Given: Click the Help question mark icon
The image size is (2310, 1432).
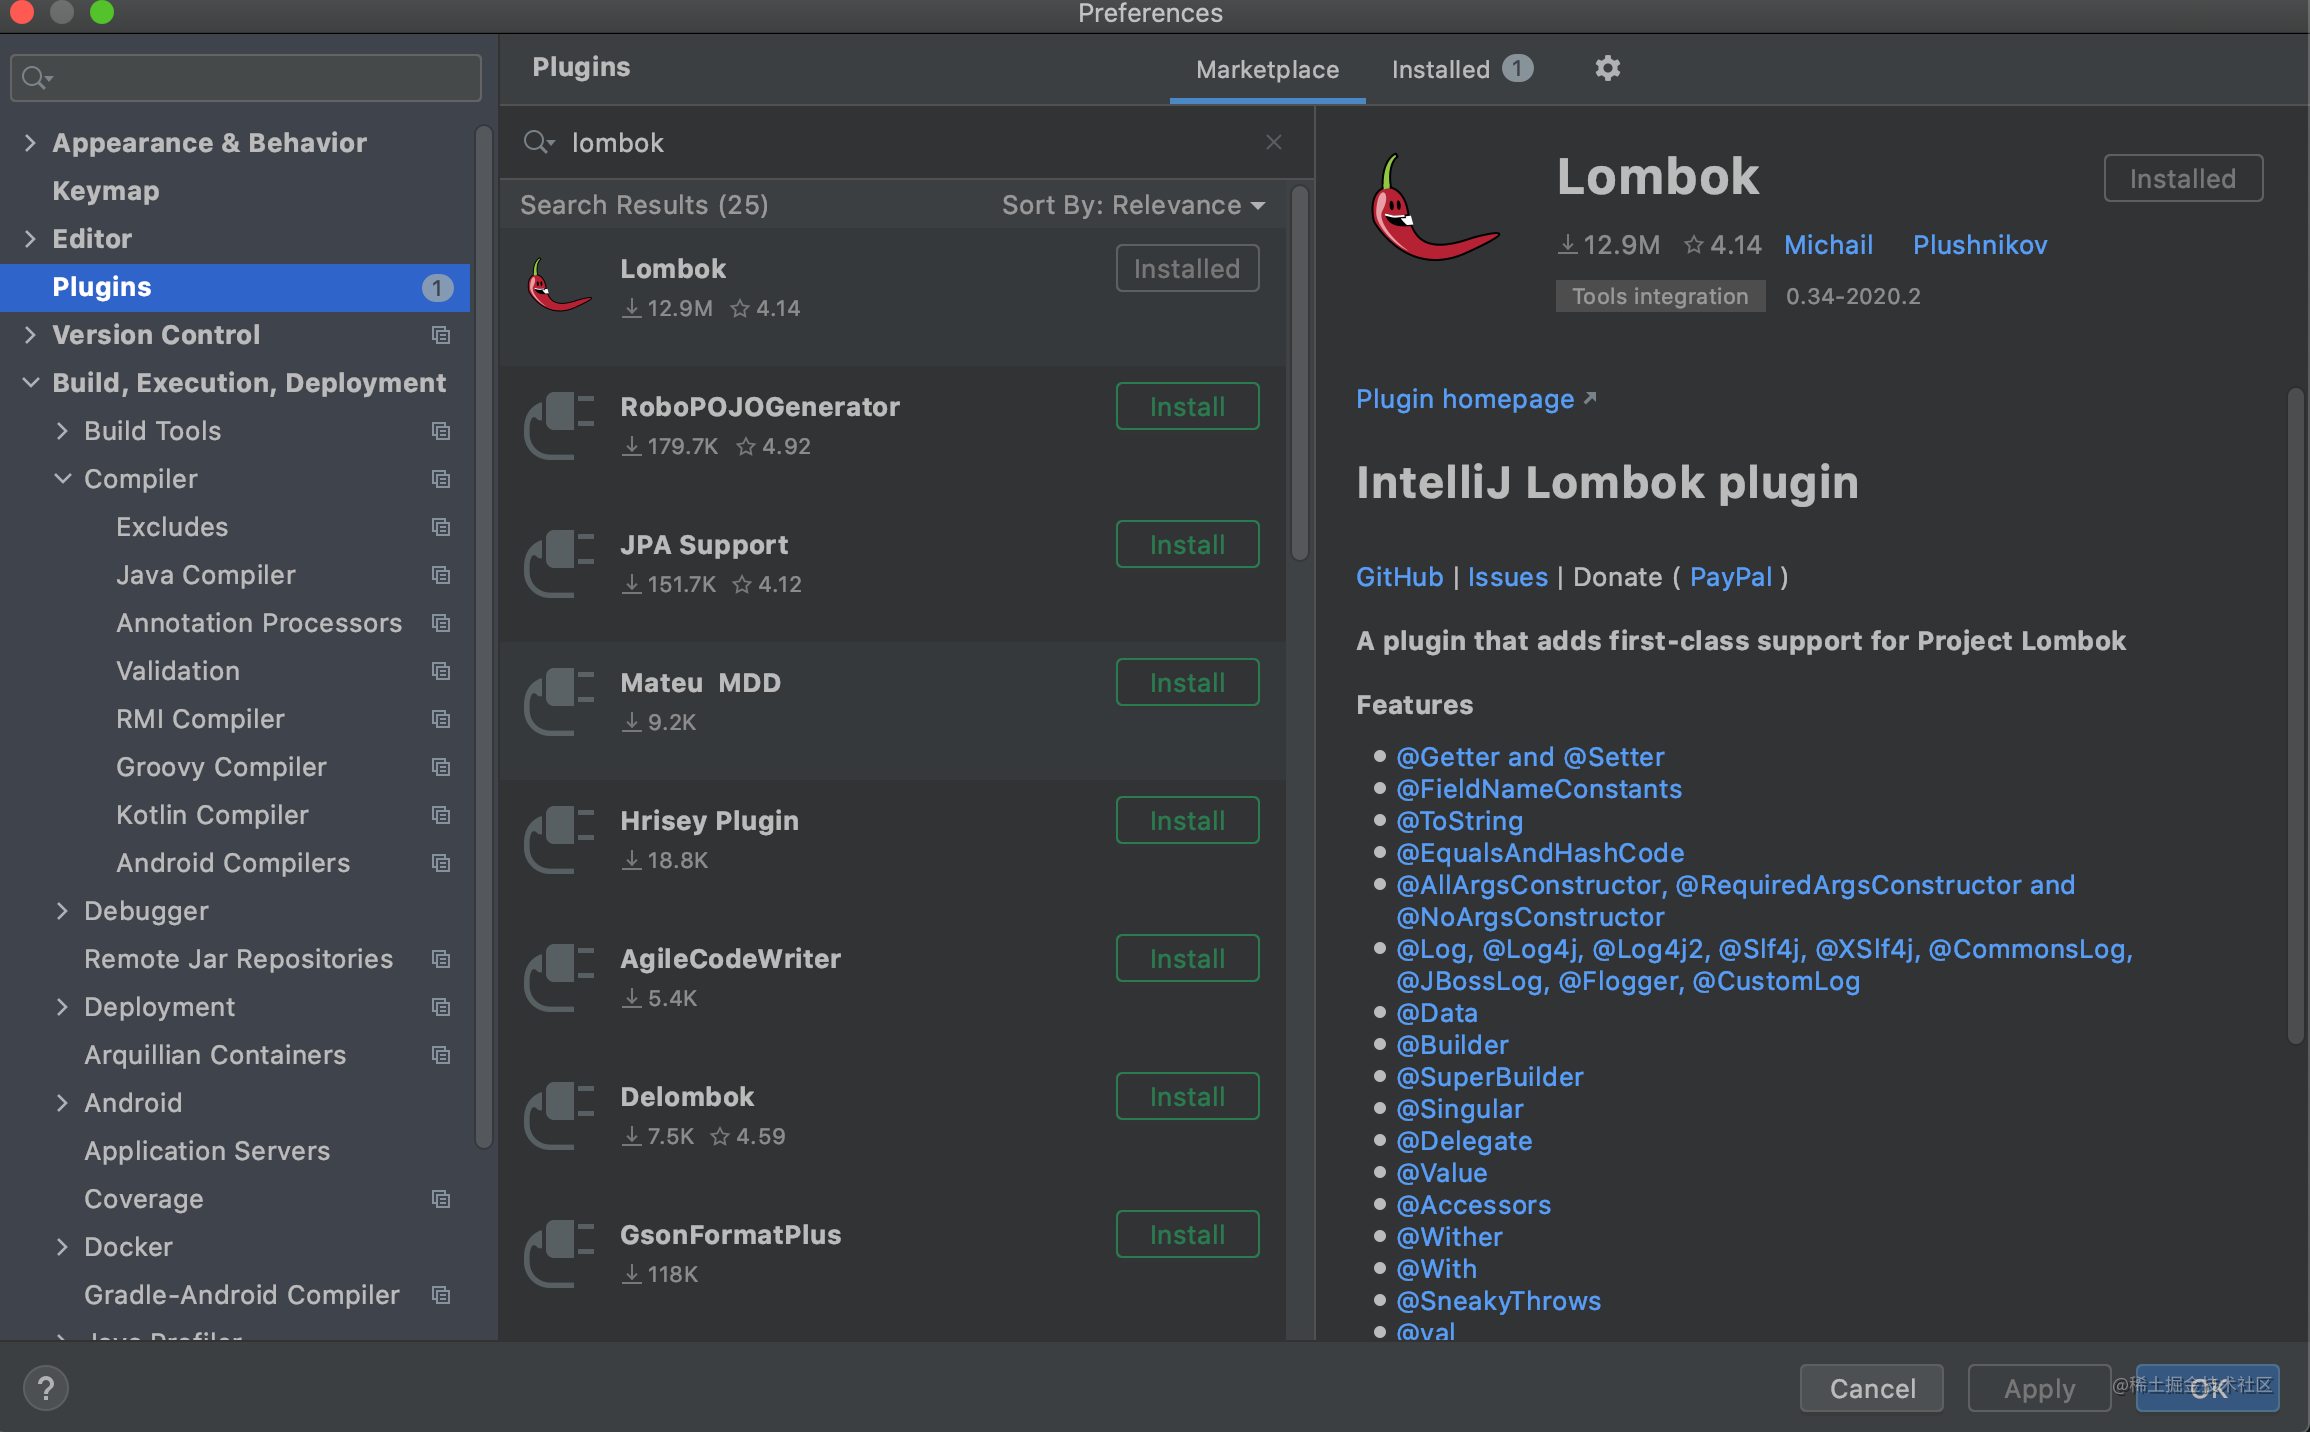Looking at the screenshot, I should (45, 1388).
